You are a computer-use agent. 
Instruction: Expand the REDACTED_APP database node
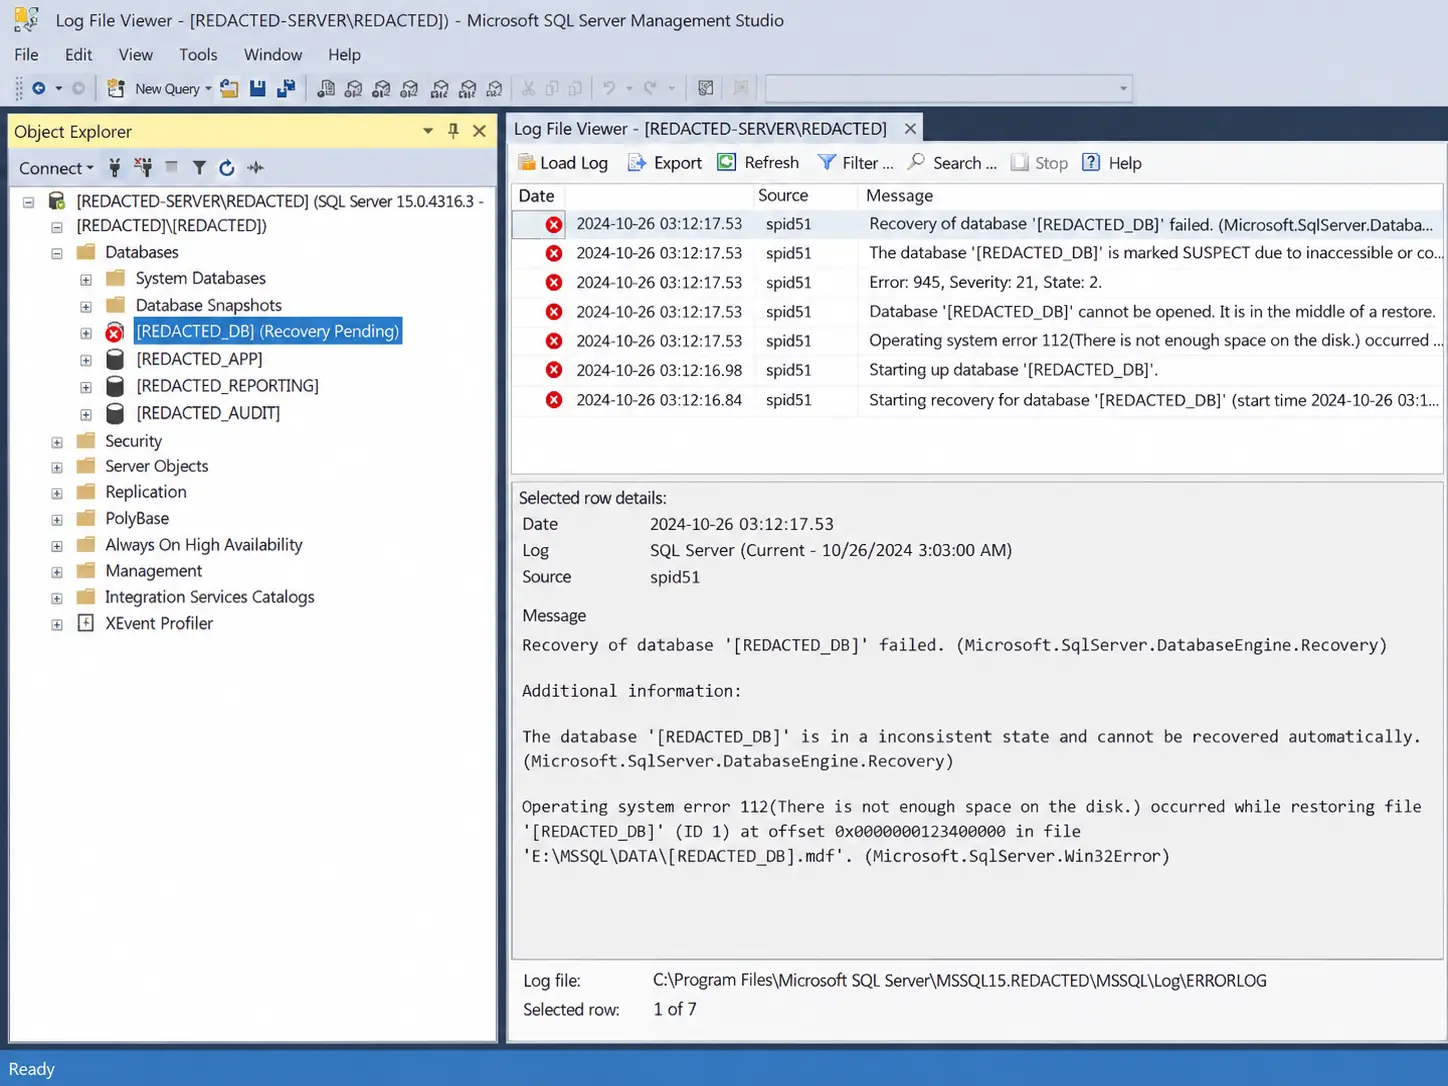point(86,360)
